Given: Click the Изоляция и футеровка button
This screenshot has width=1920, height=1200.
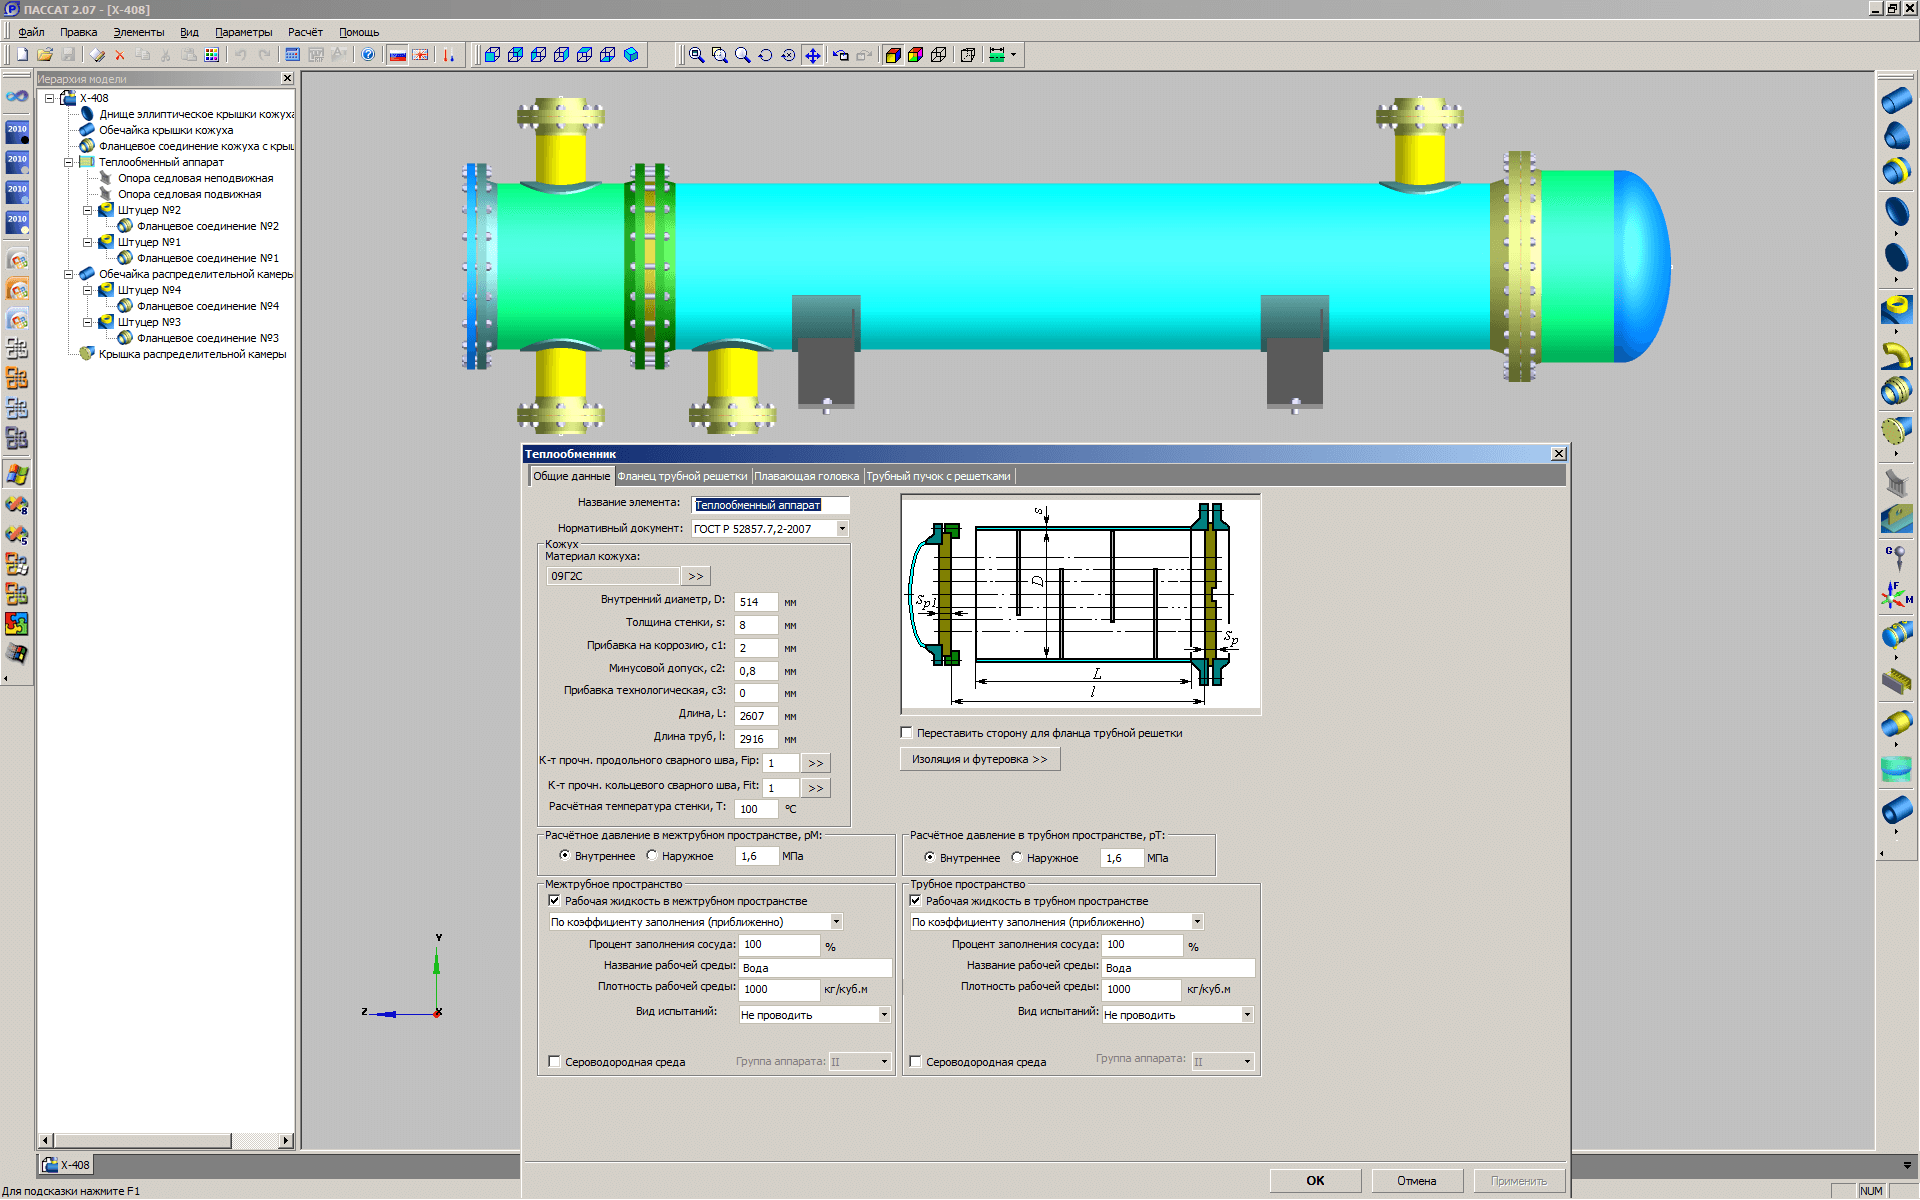Looking at the screenshot, I should pos(979,759).
